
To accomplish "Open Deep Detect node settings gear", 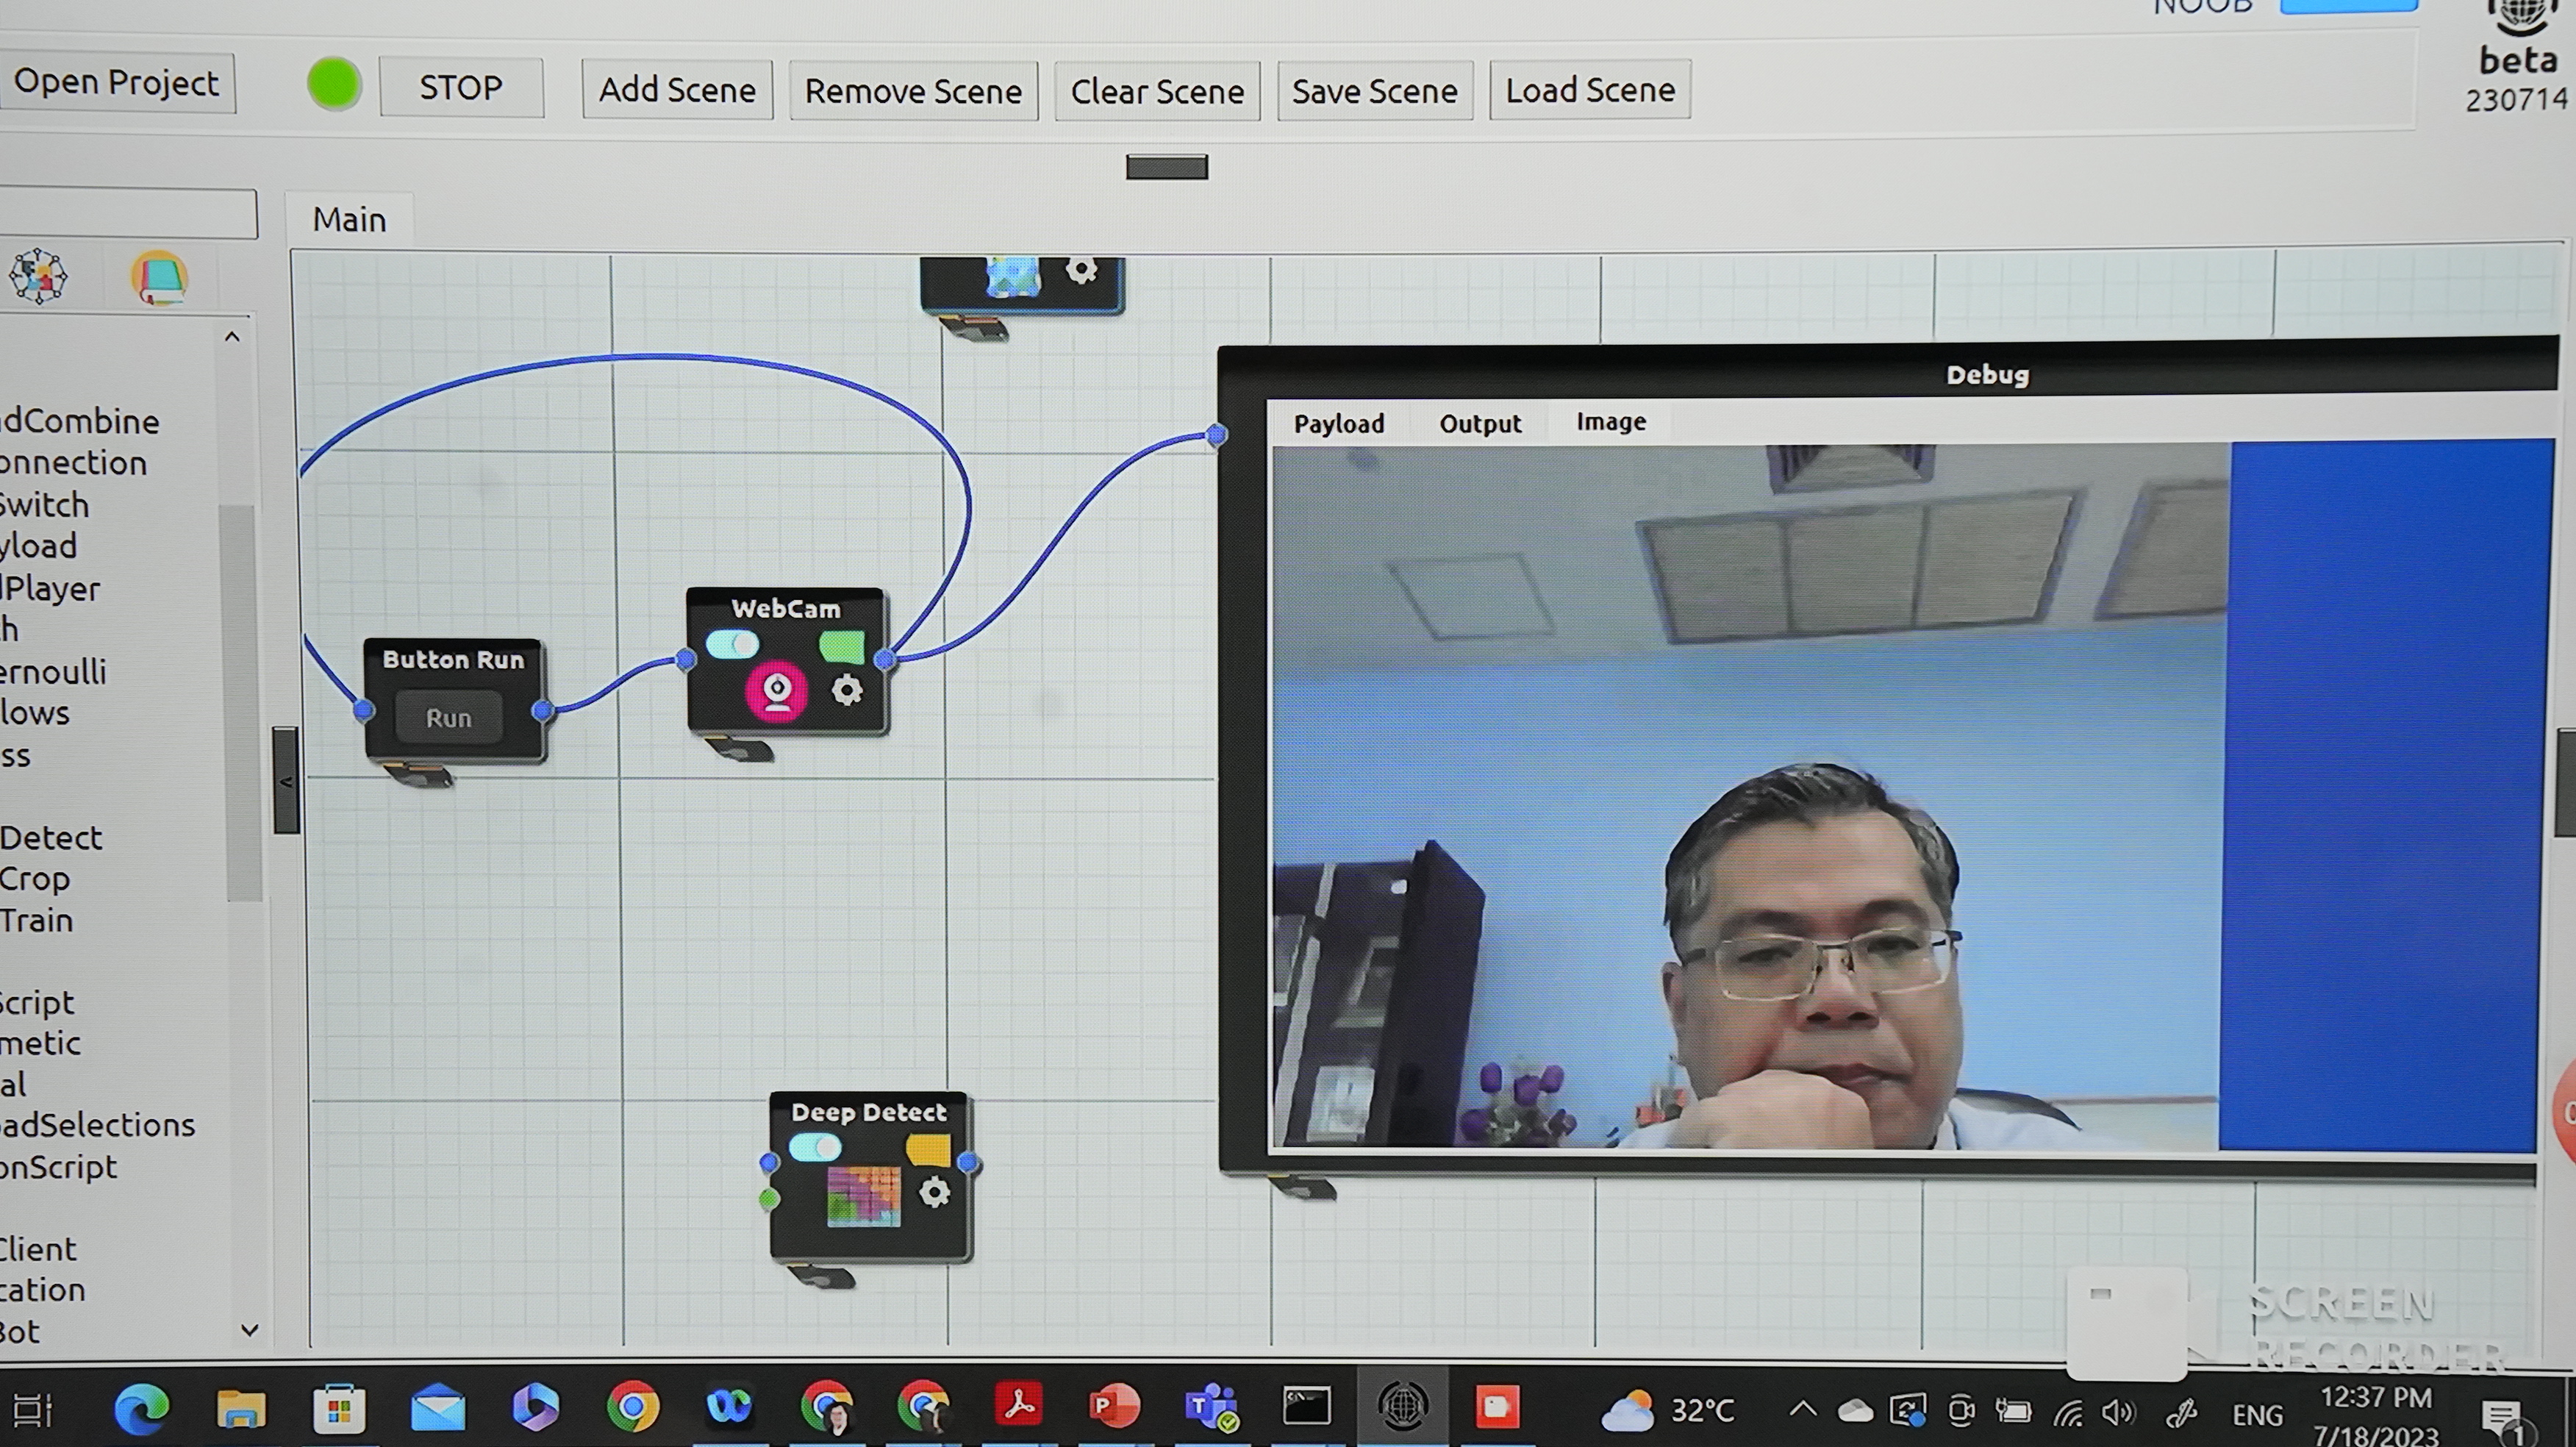I will (934, 1192).
